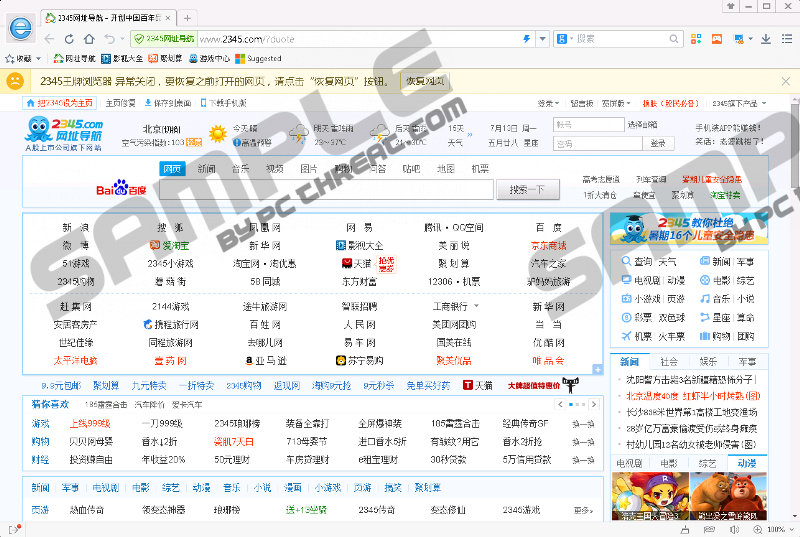
Task: Click the 彩票 lottery icon
Action: click(x=626, y=317)
